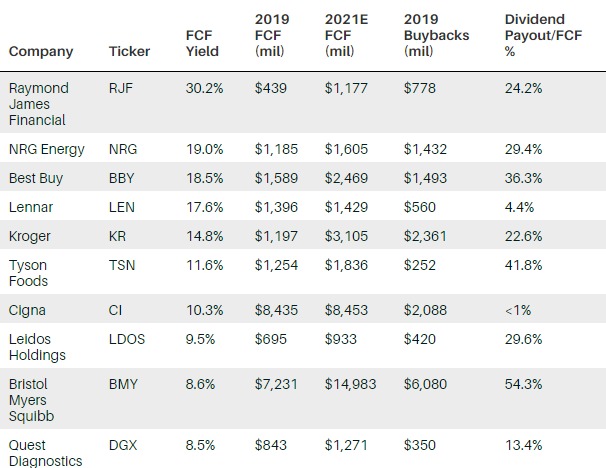Click the 14.8% FCF yield value

point(204,236)
